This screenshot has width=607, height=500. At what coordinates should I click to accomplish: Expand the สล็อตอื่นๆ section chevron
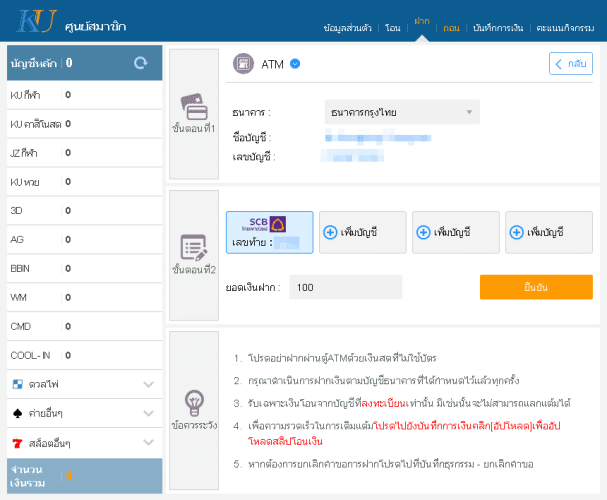coord(148,442)
